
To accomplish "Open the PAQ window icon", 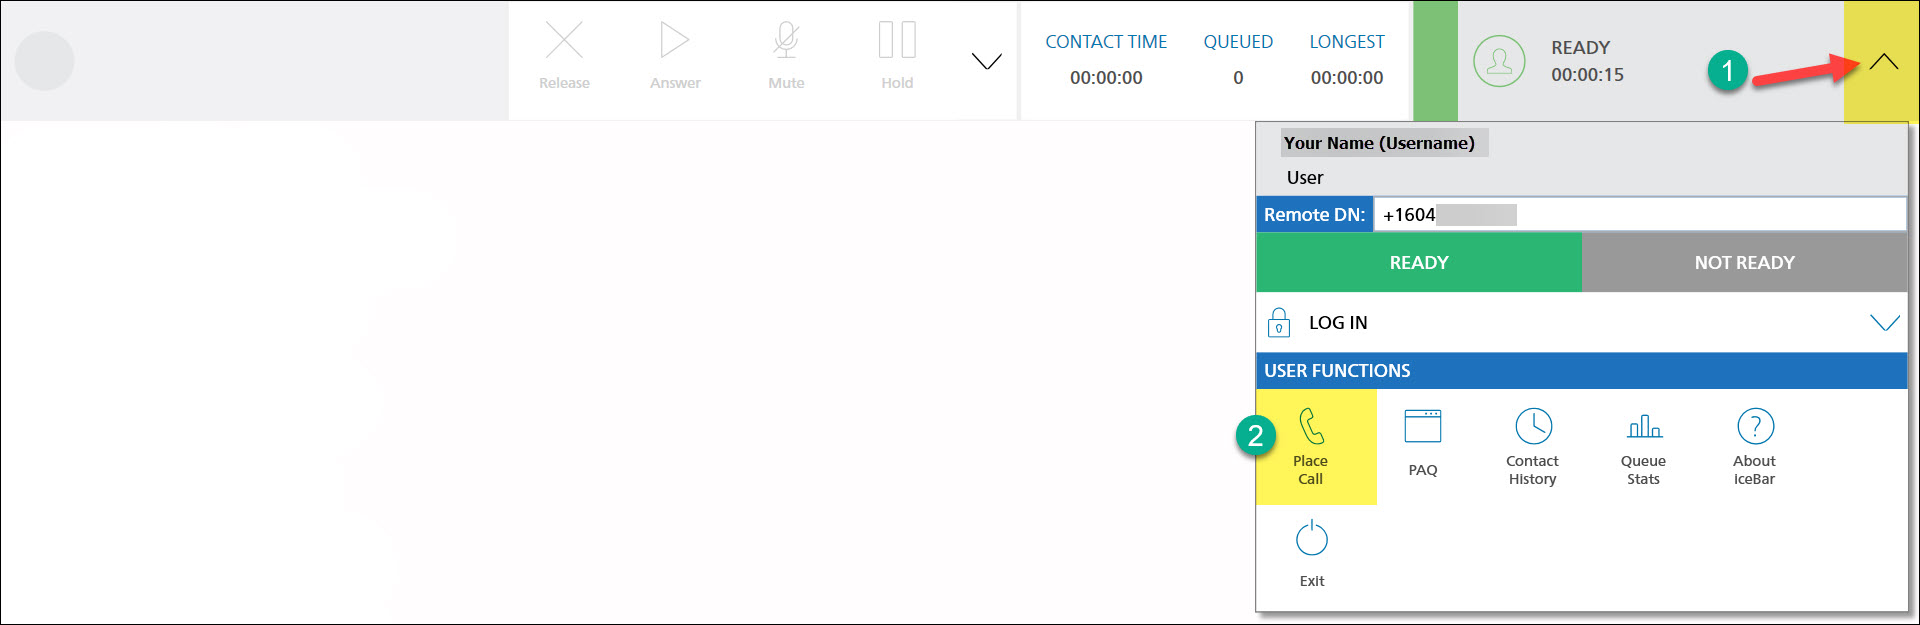I will [x=1422, y=426].
